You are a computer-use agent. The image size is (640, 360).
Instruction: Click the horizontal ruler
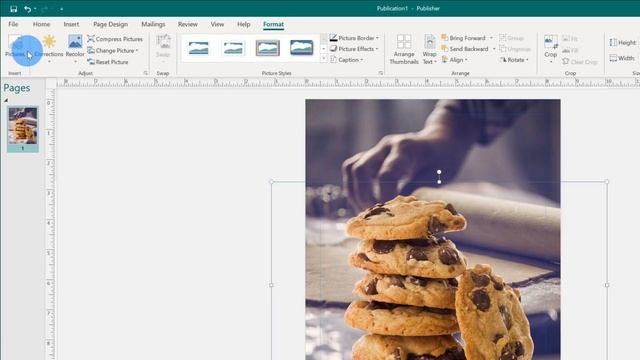[347, 82]
